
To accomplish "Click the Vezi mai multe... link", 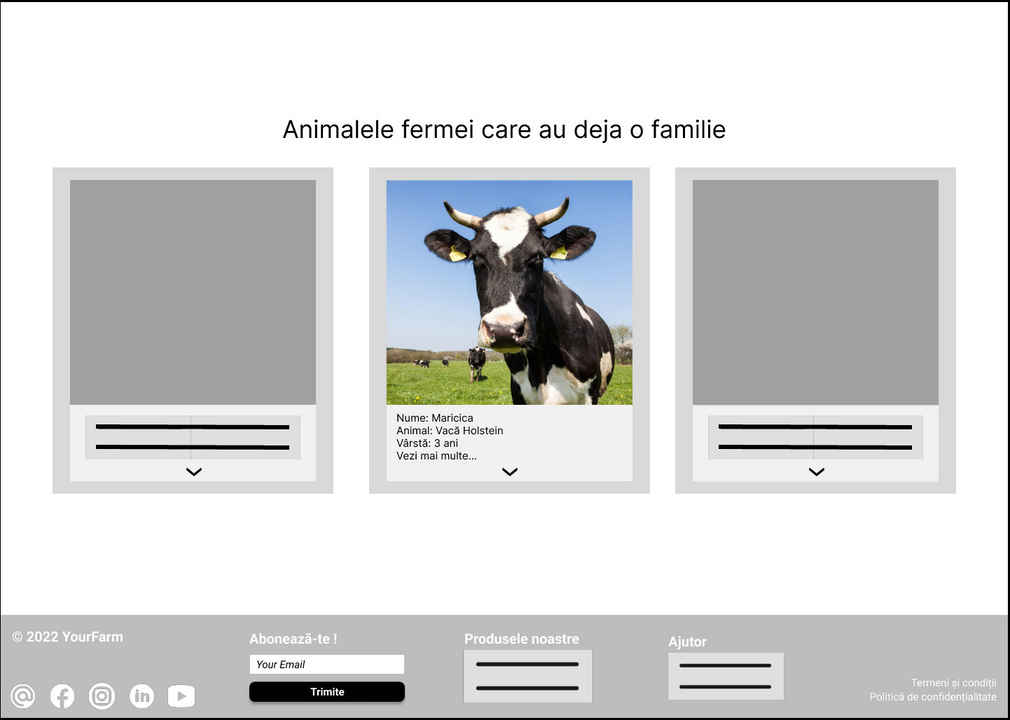I will click(436, 456).
